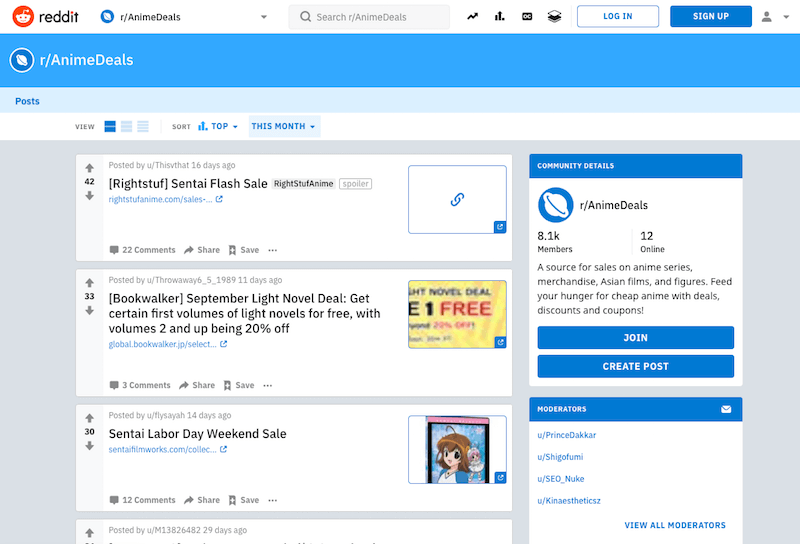Open the Reddit home logo
The width and height of the screenshot is (800, 544).
click(45, 17)
